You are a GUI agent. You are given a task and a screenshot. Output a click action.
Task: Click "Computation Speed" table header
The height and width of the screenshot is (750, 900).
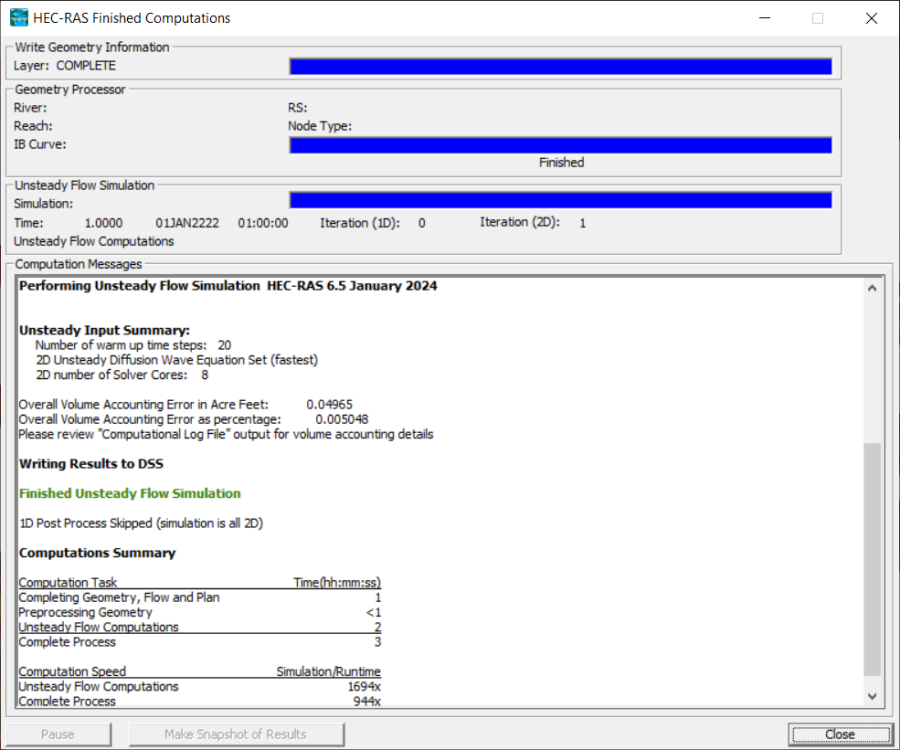click(x=72, y=671)
